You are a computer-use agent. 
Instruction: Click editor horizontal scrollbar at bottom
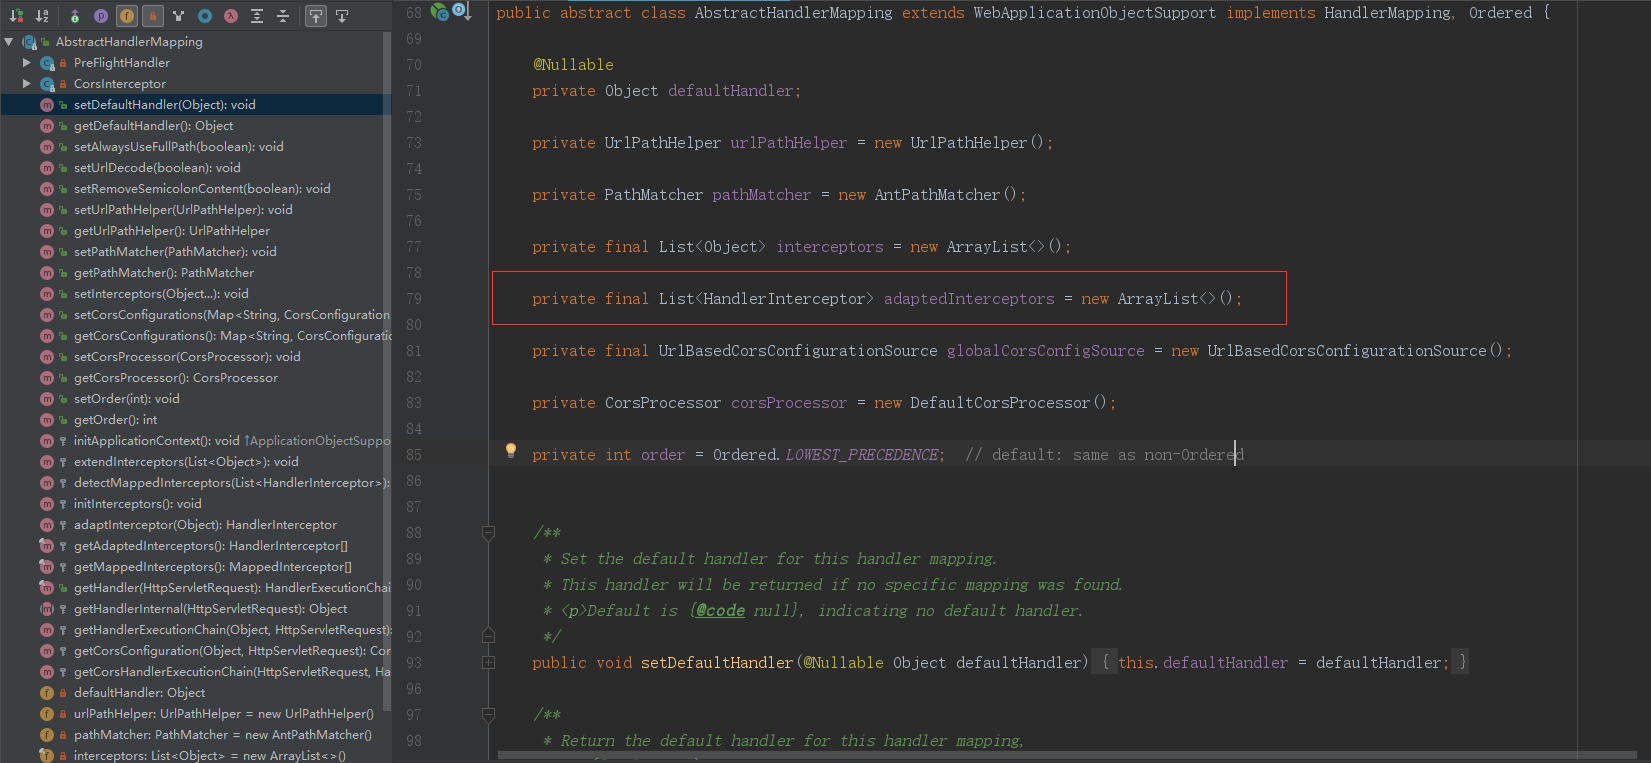(x=1067, y=756)
